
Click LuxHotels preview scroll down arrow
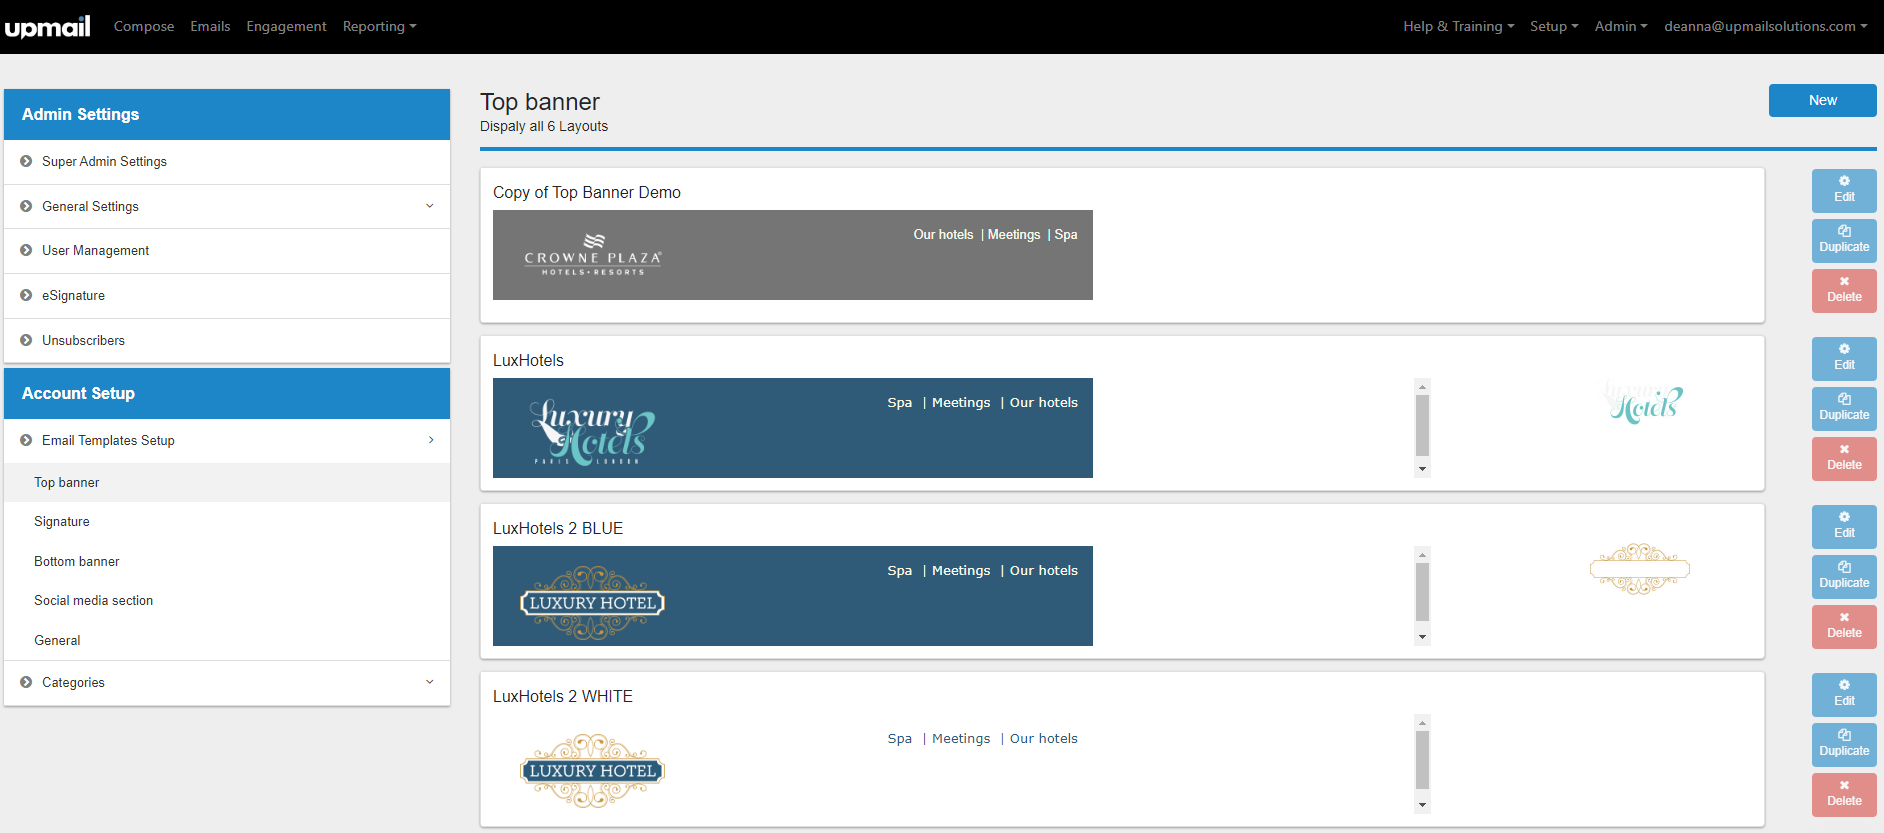[1422, 469]
